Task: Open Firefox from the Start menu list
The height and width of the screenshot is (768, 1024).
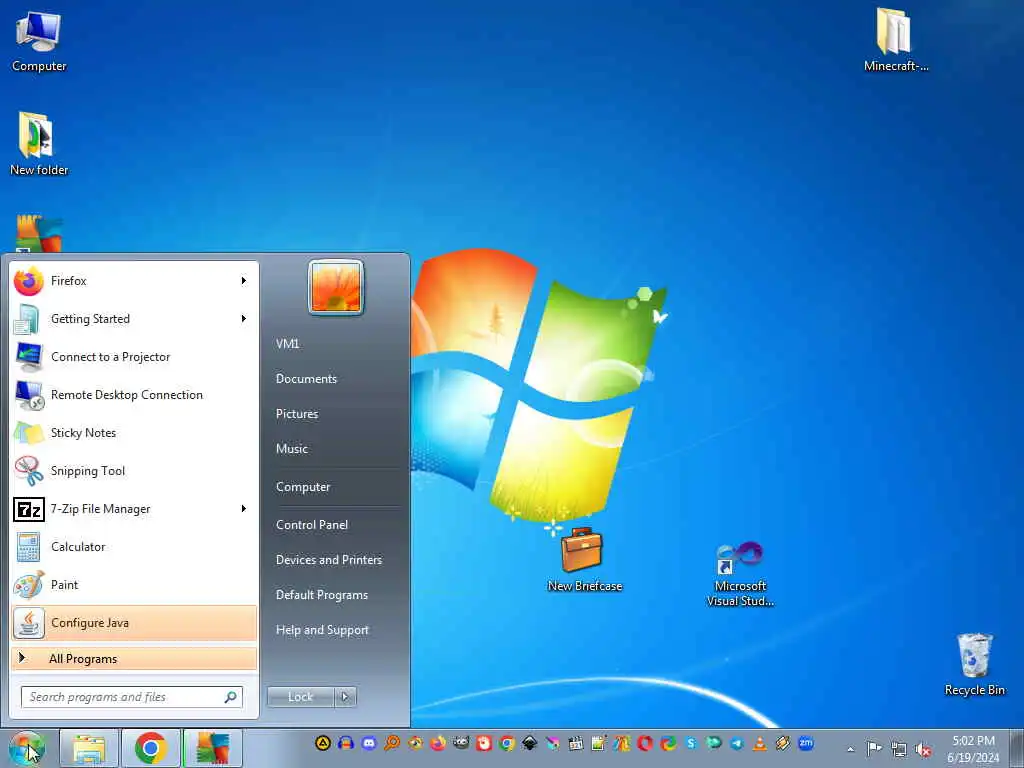Action: click(134, 281)
